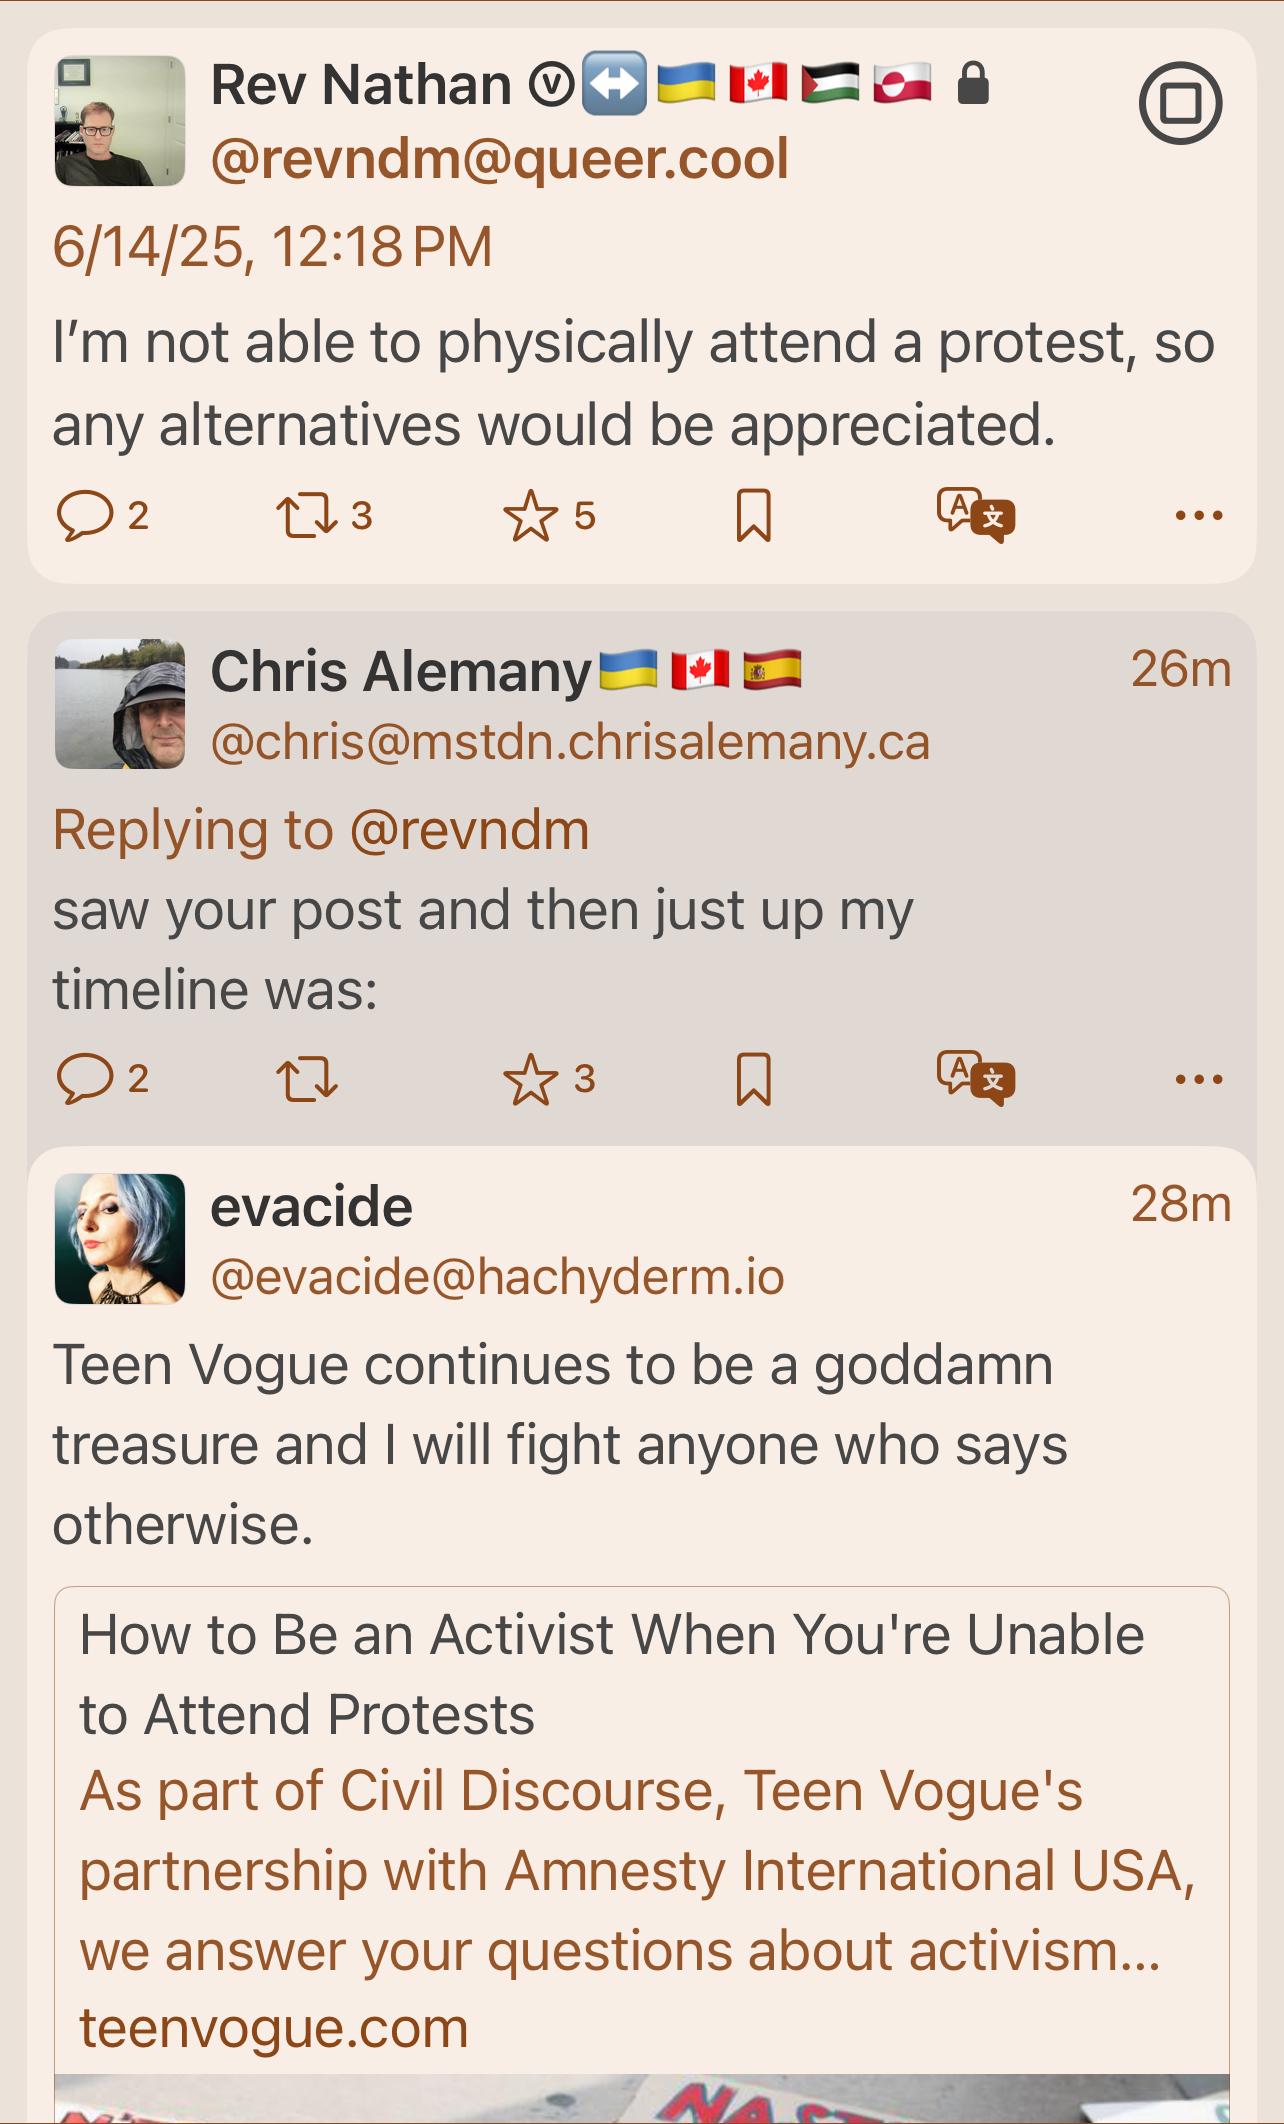
Task: Open the @evacide@hachyderm.io handle
Action: coord(497,1277)
